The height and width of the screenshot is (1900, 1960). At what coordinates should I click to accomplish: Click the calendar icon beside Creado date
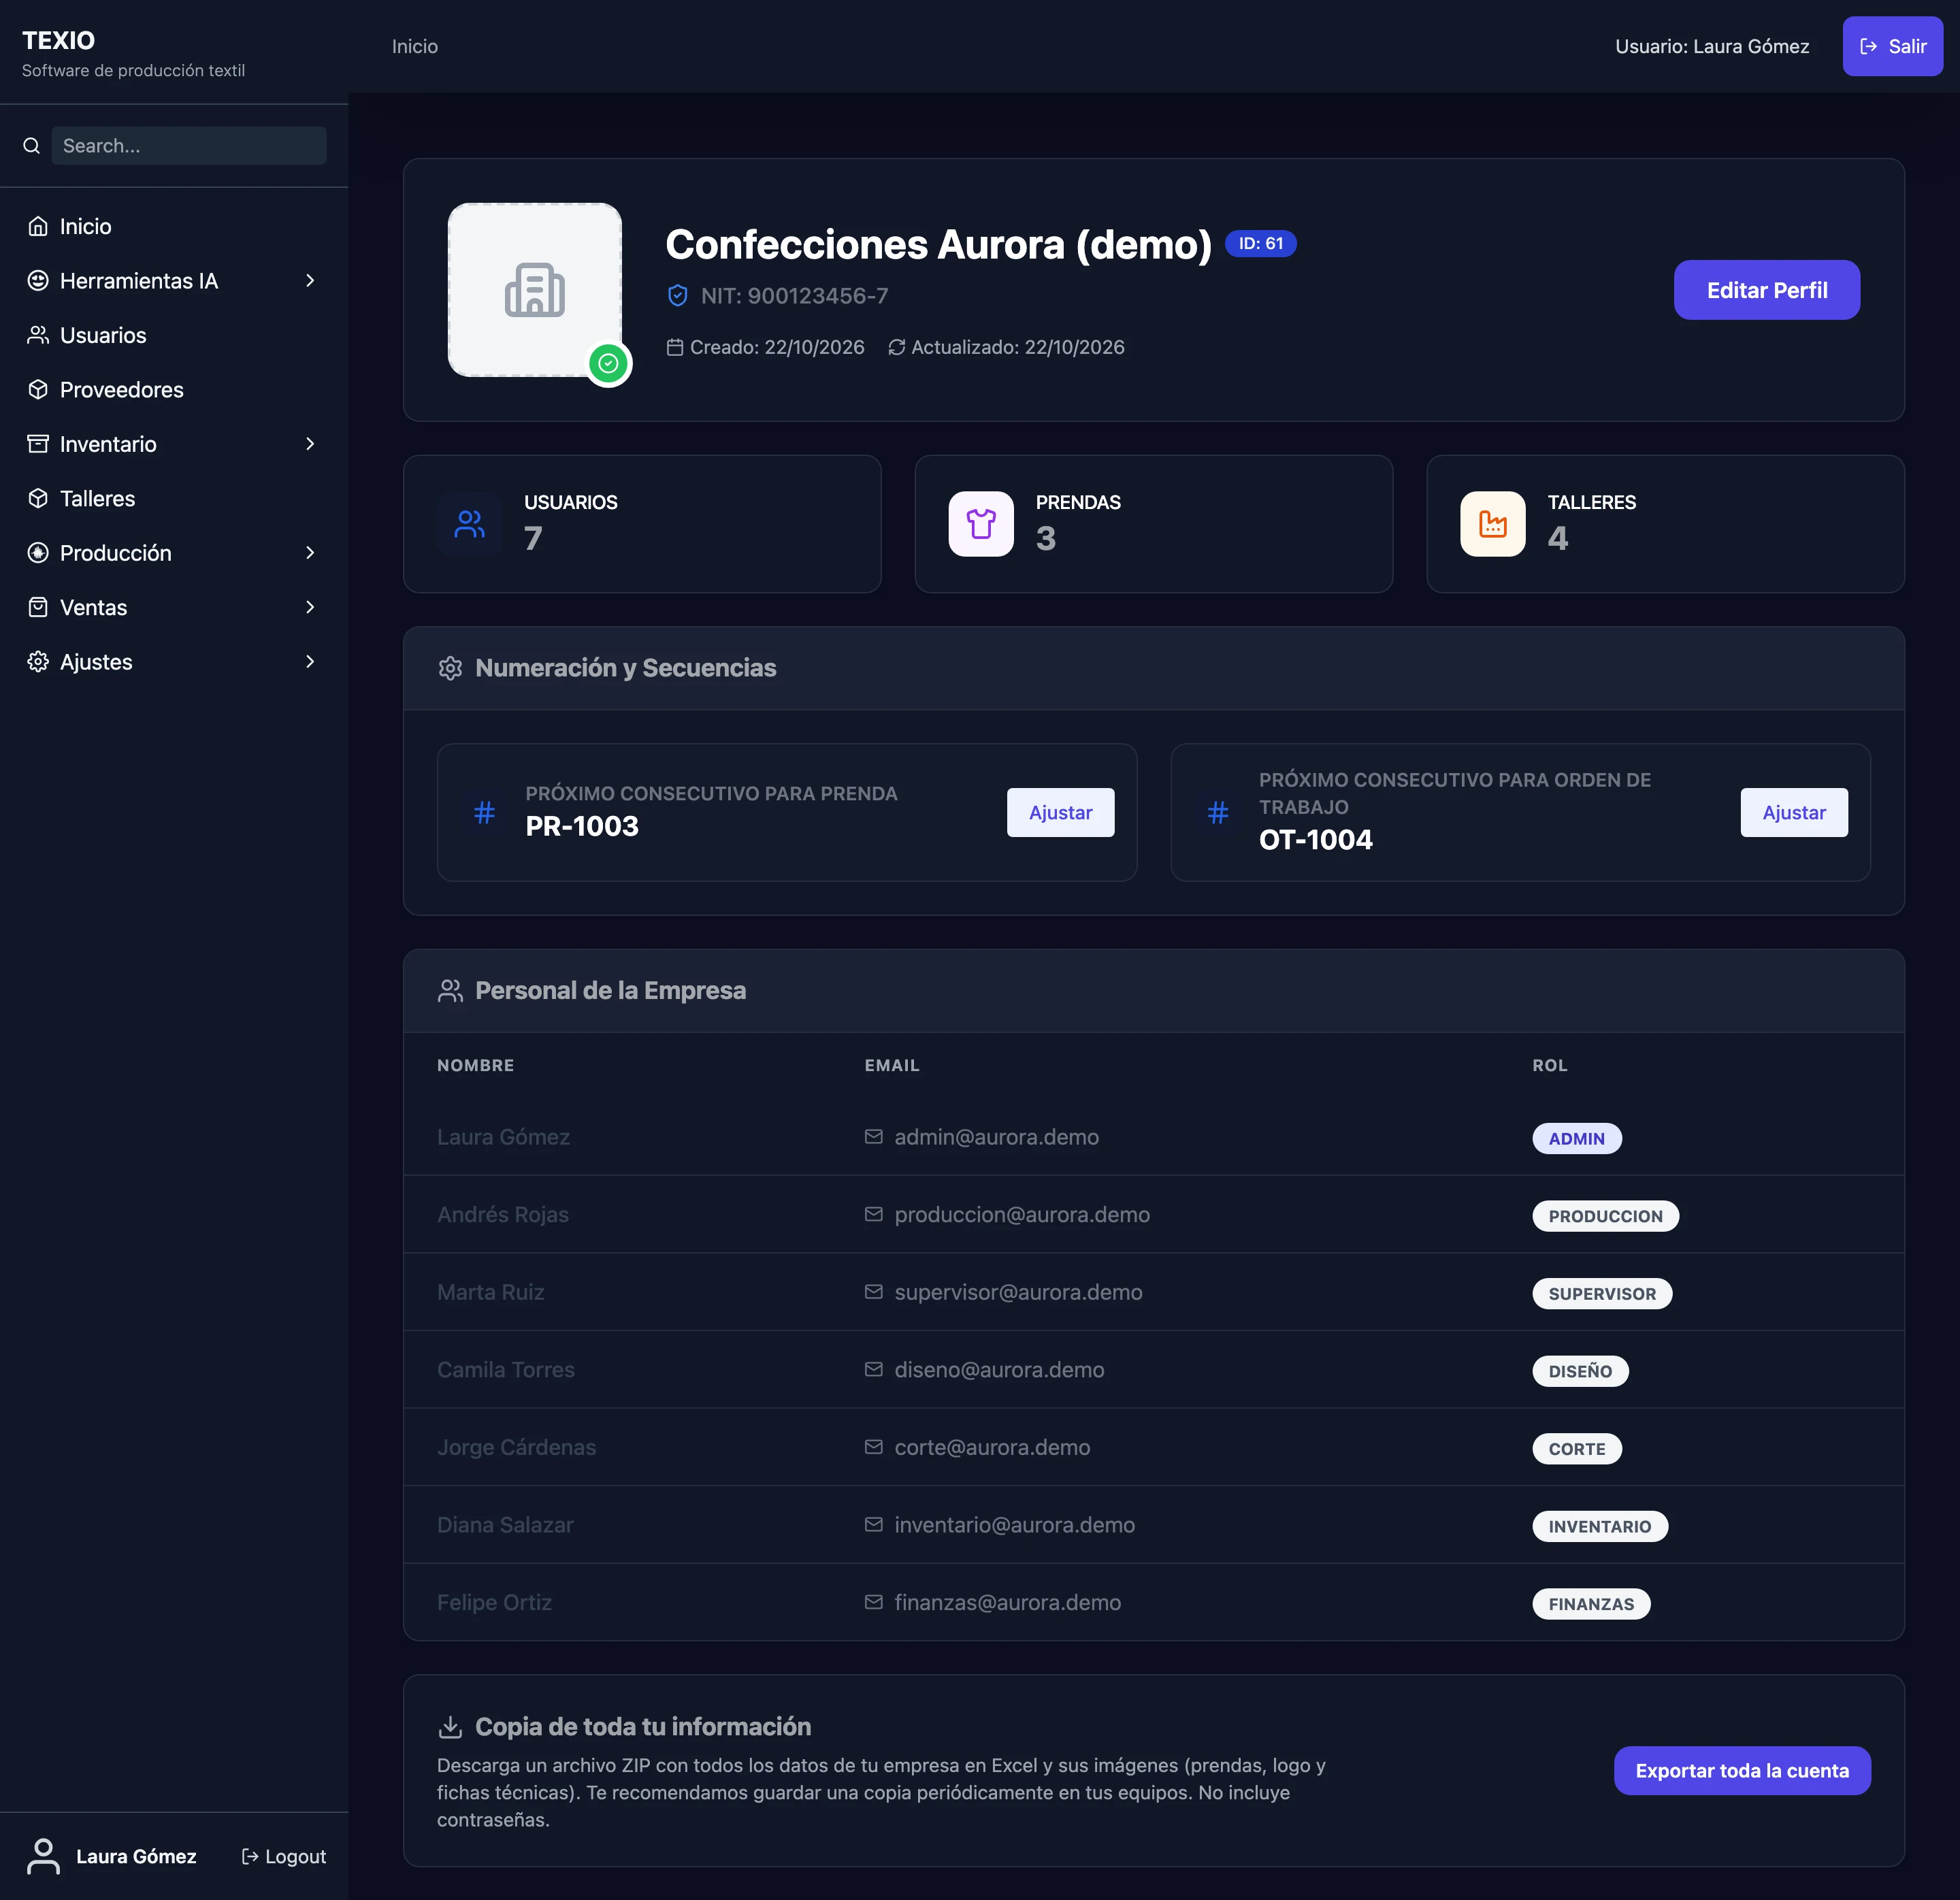pos(675,347)
